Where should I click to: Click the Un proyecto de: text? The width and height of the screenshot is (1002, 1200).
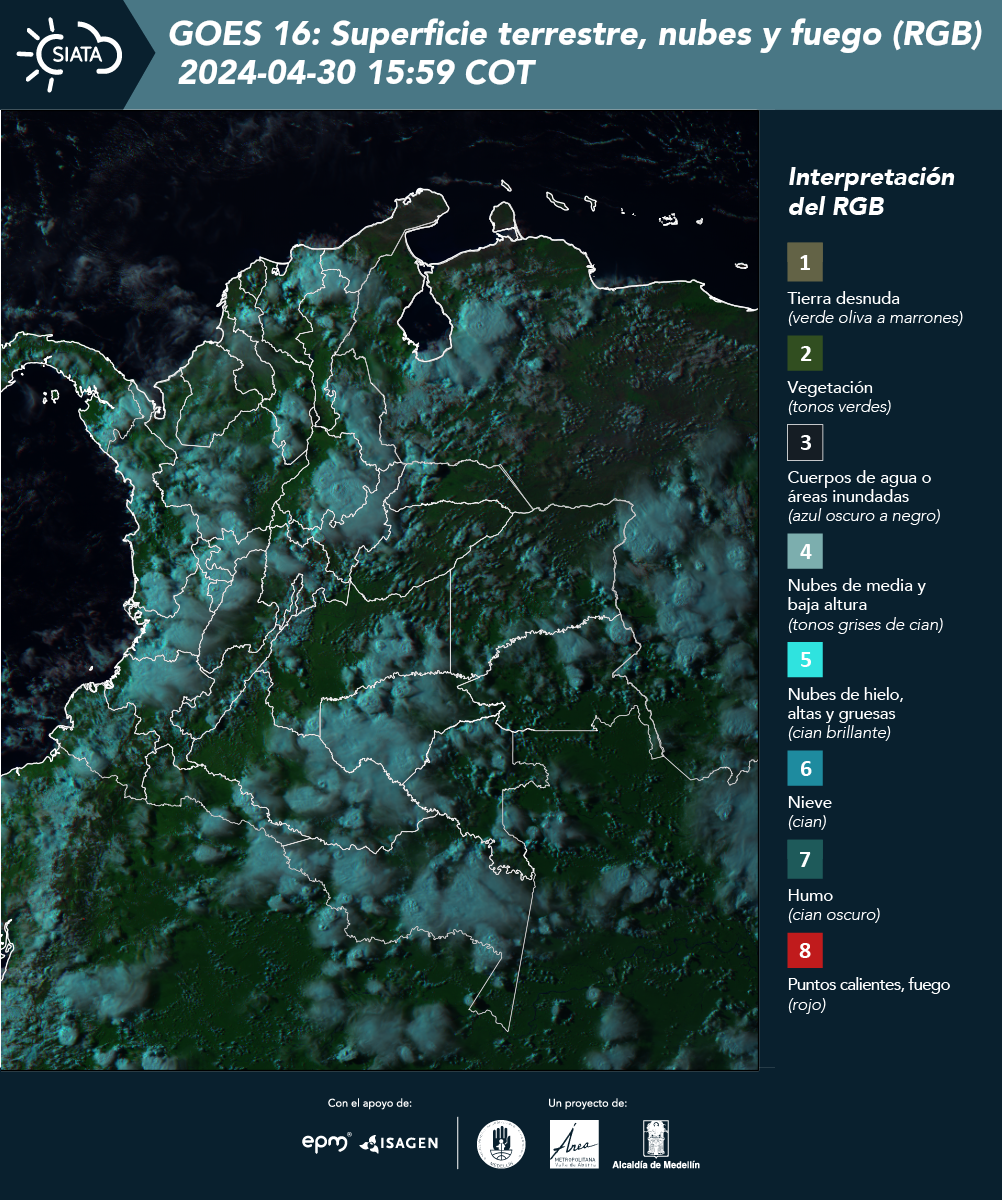coord(588,1103)
